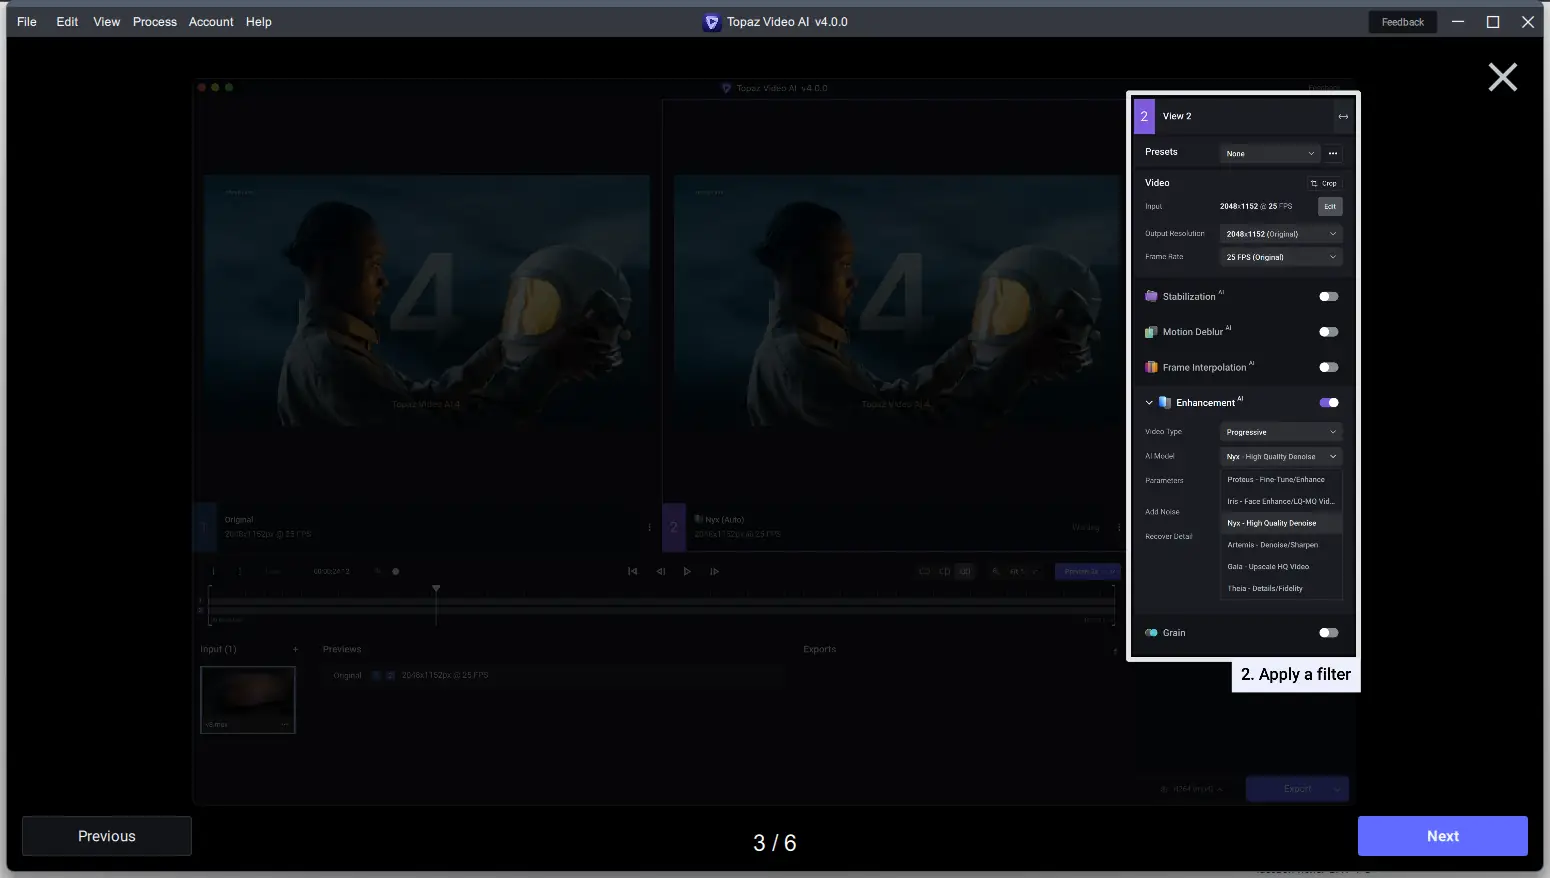Open the presets more options ellipsis
The image size is (1550, 878).
[x=1333, y=153]
